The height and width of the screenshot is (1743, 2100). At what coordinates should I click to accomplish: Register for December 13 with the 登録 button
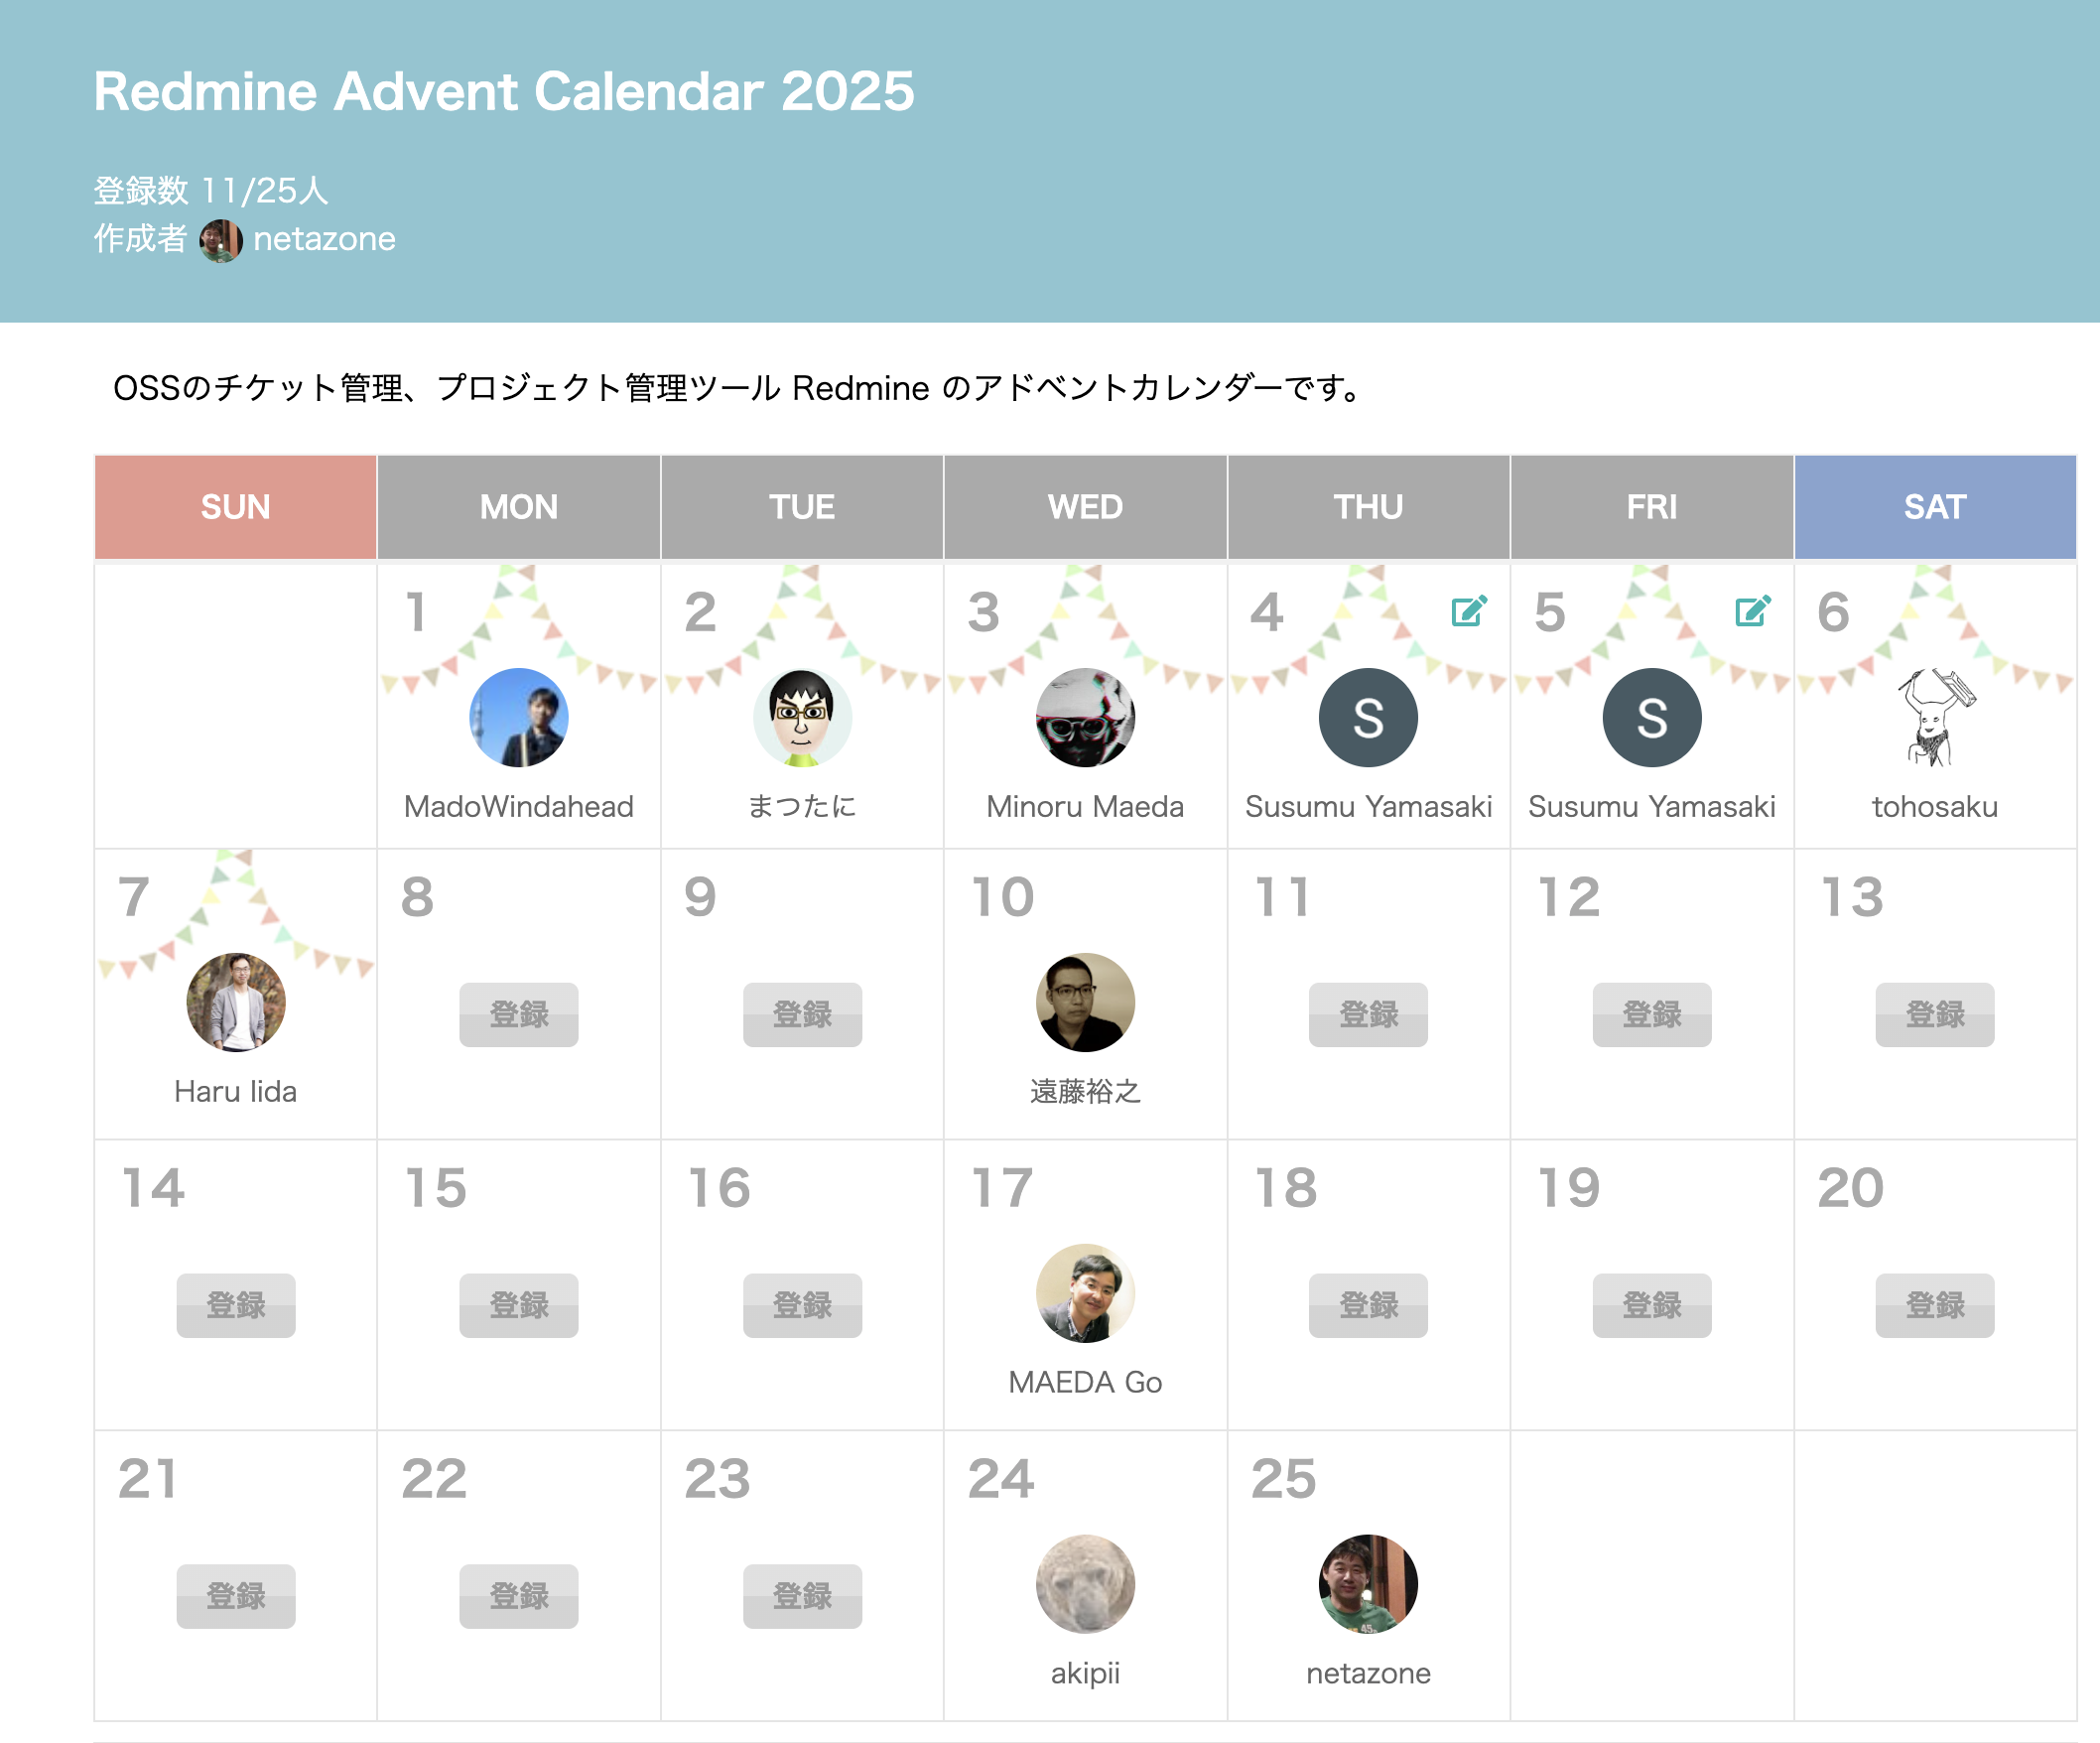tap(1934, 1014)
